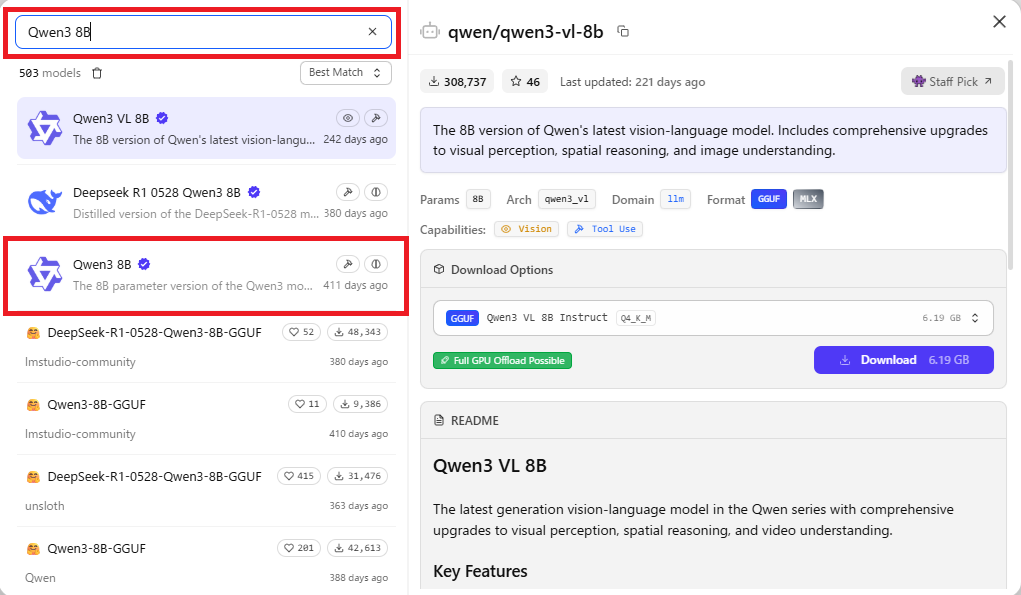Click the trash icon next to 503 models
The width and height of the screenshot is (1021, 595).
(97, 73)
